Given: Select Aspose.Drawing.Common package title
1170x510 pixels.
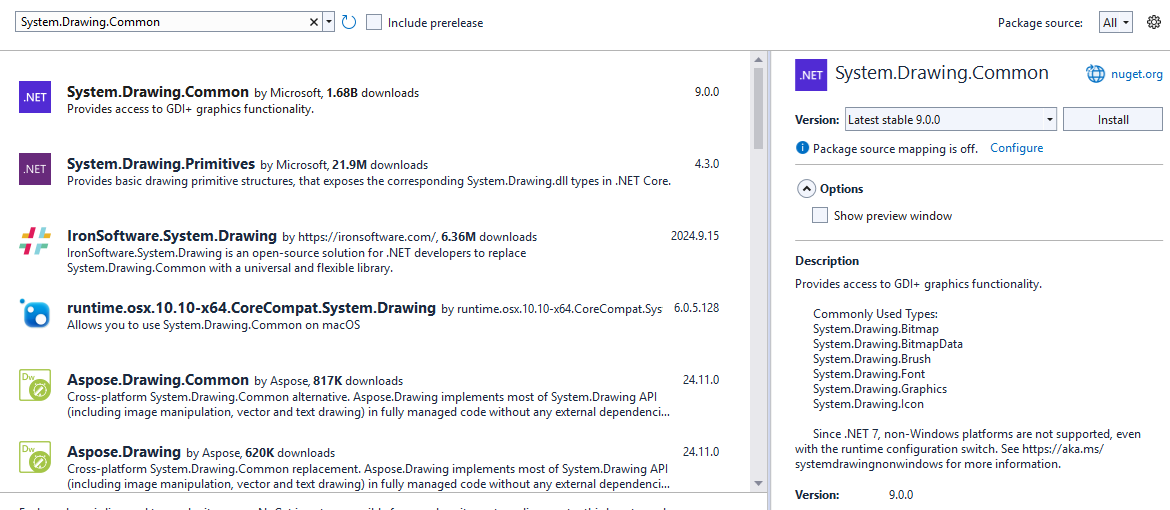Looking at the screenshot, I should [x=157, y=379].
